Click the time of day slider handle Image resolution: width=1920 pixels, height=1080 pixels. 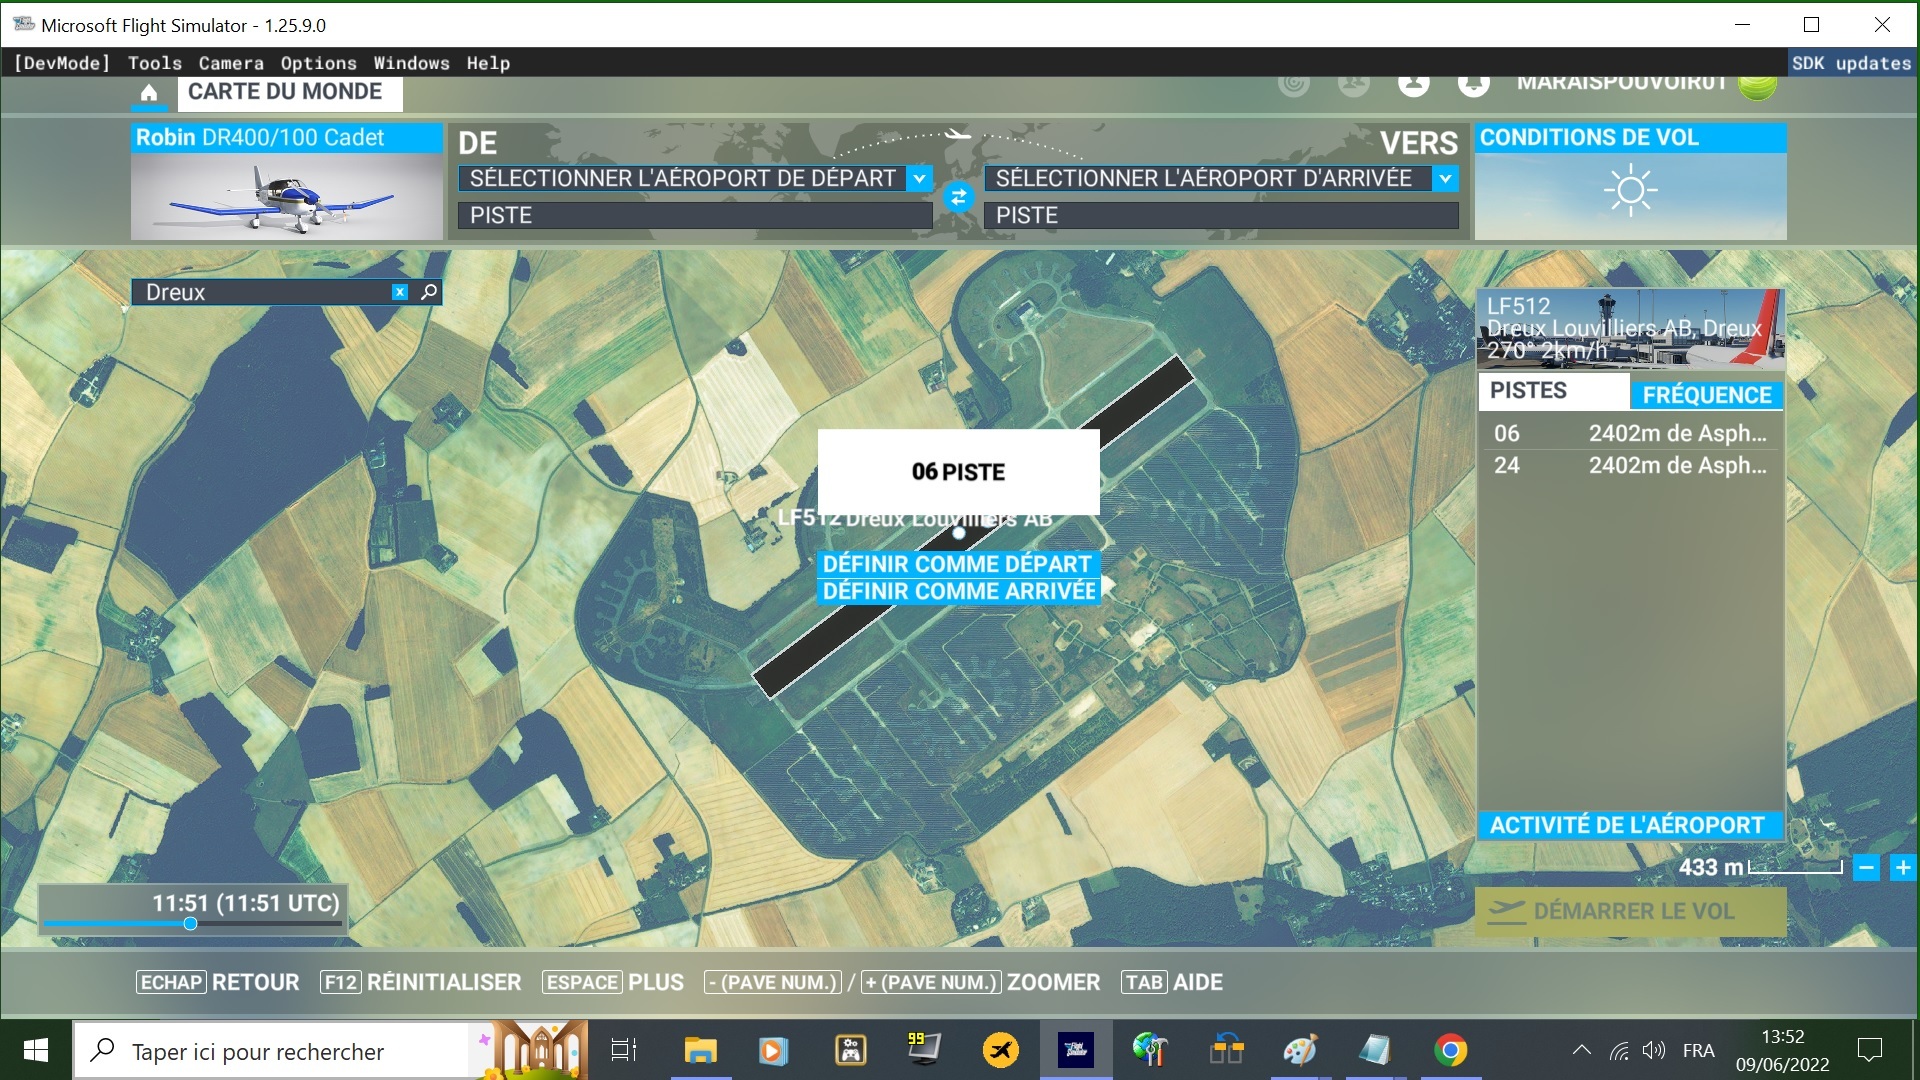point(190,924)
